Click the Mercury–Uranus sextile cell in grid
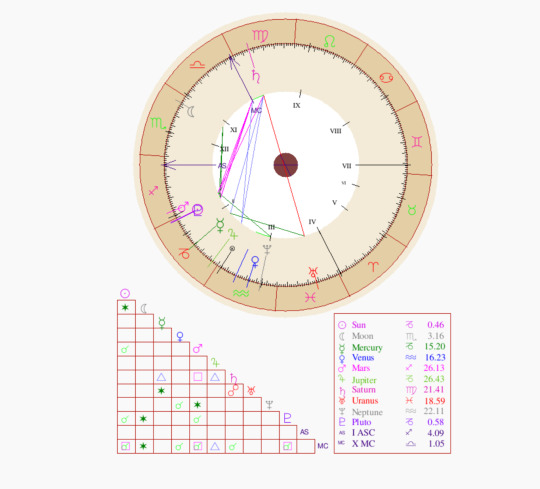The width and height of the screenshot is (540, 489). (x=162, y=391)
